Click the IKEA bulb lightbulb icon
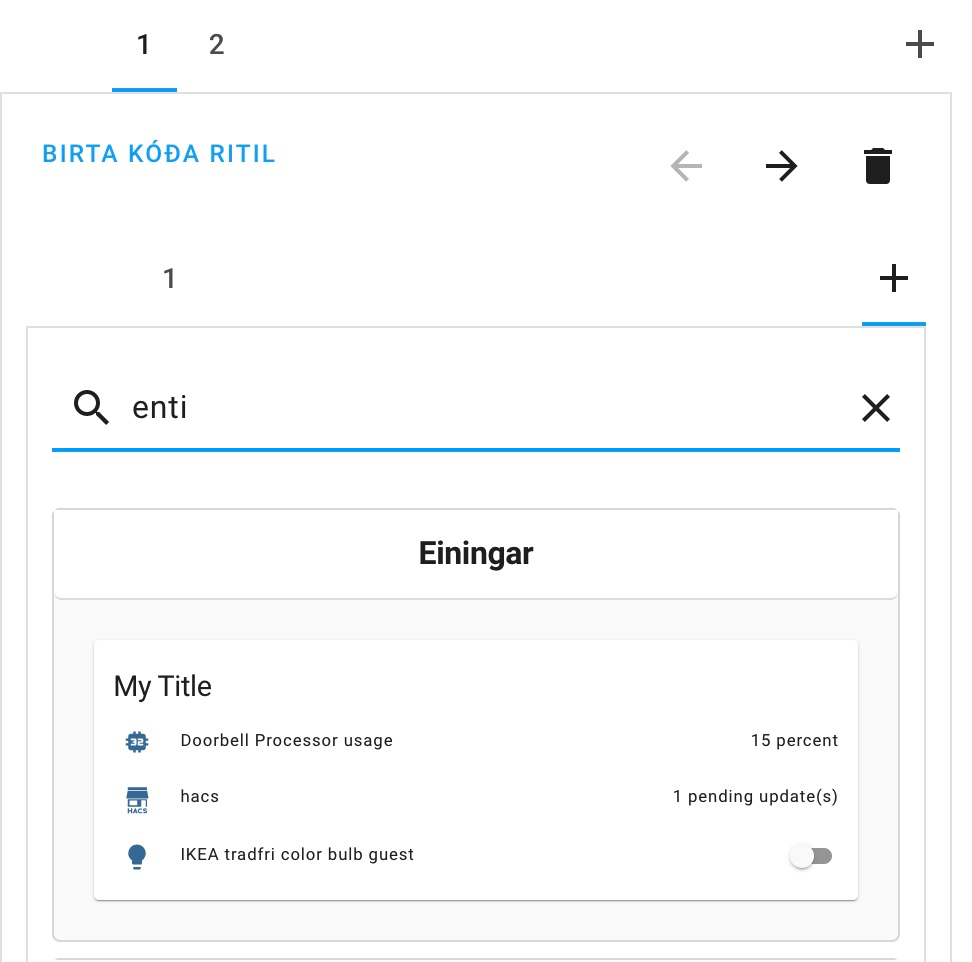Screen dimensions: 972x962 point(137,856)
